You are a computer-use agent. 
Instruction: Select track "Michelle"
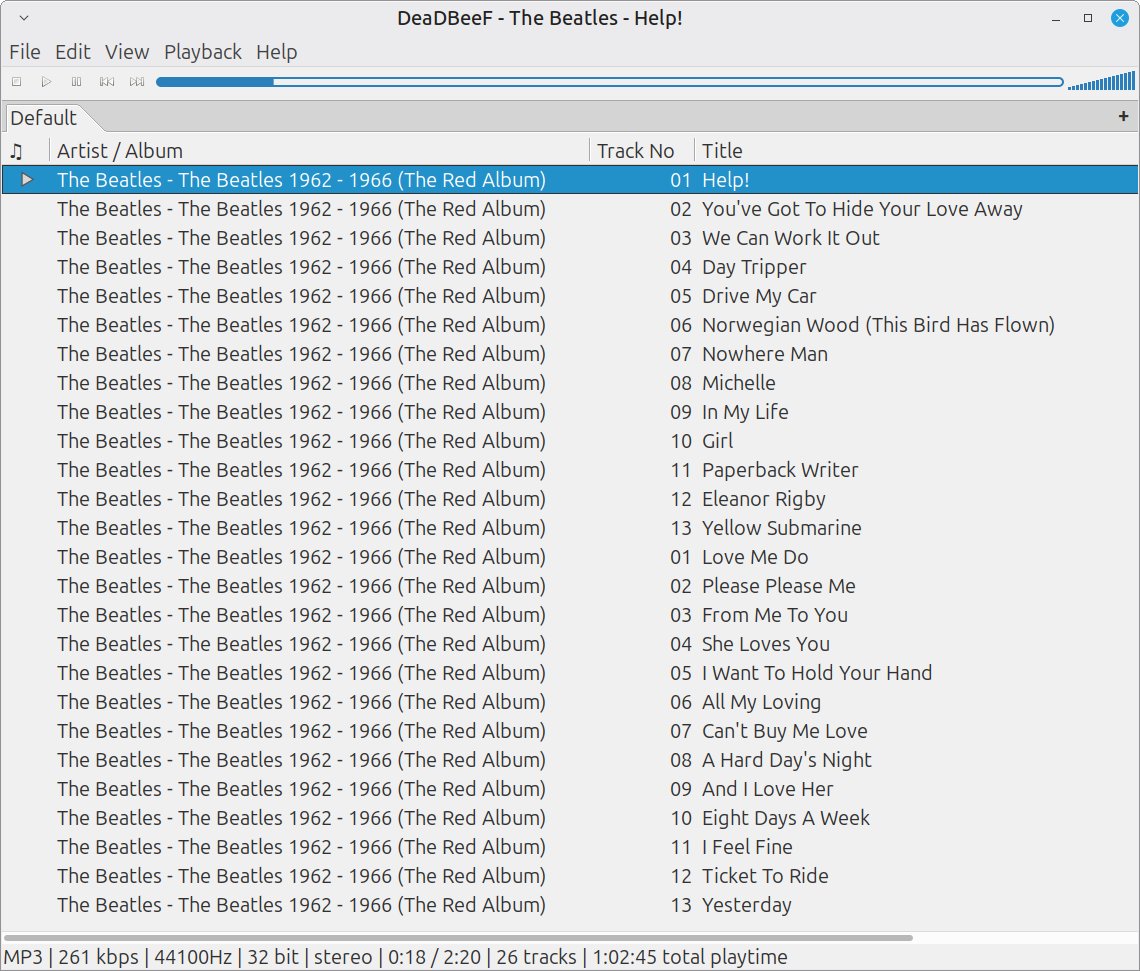point(570,383)
